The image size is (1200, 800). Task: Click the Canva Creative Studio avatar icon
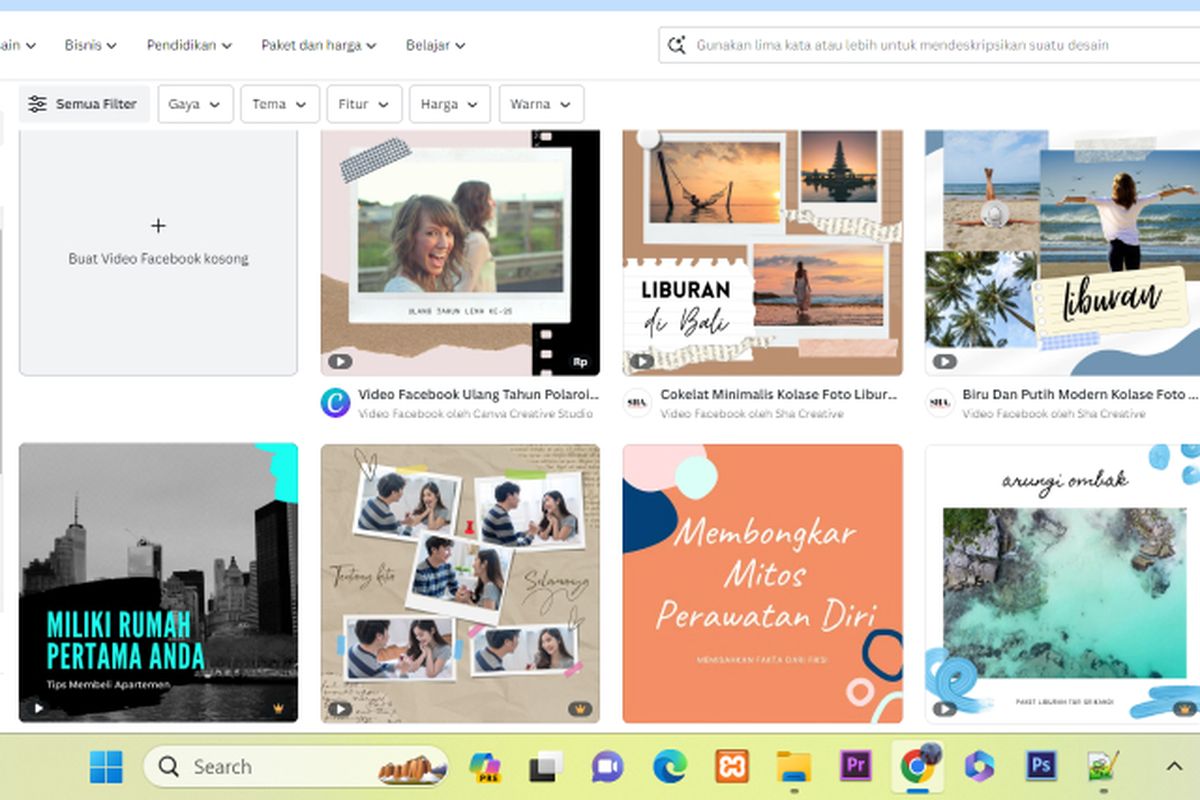point(335,403)
